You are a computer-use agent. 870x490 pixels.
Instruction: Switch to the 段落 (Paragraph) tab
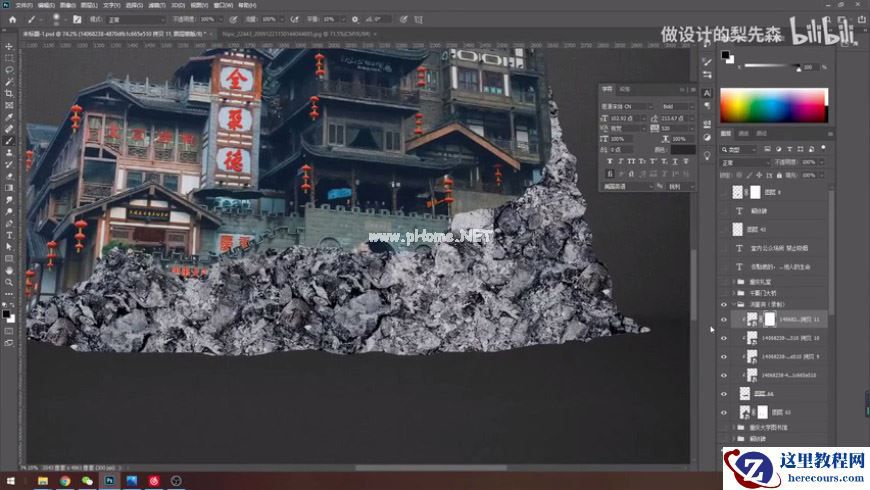click(625, 89)
